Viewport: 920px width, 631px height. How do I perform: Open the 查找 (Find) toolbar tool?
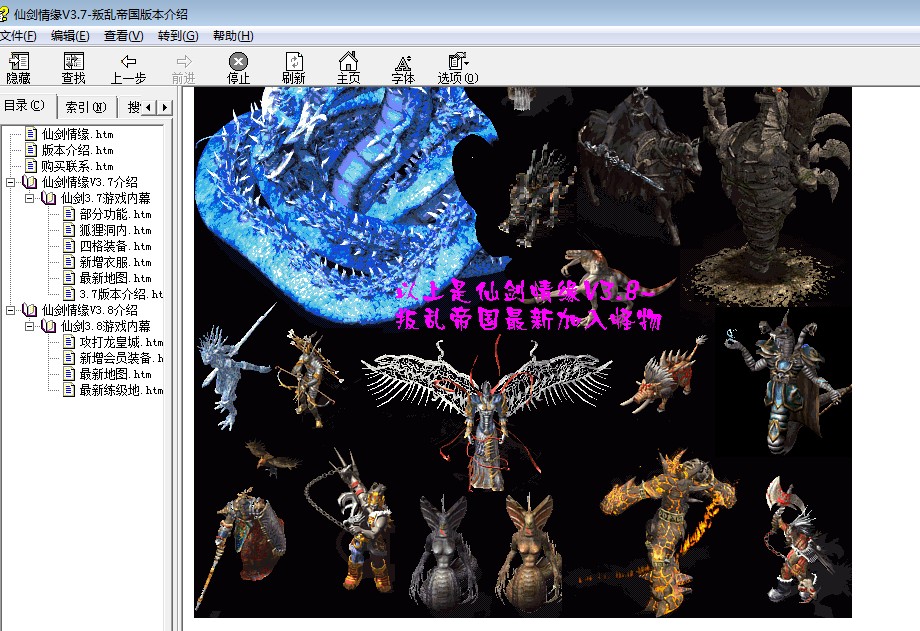pyautogui.click(x=73, y=68)
